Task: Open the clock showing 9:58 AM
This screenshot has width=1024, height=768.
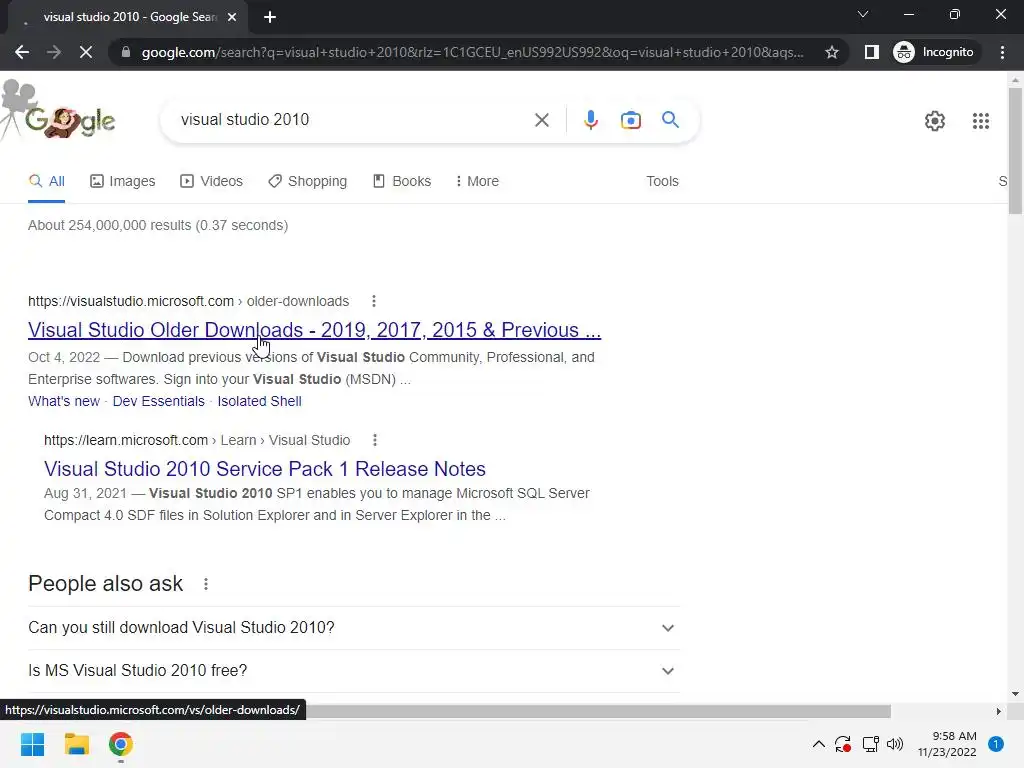Action: point(947,744)
